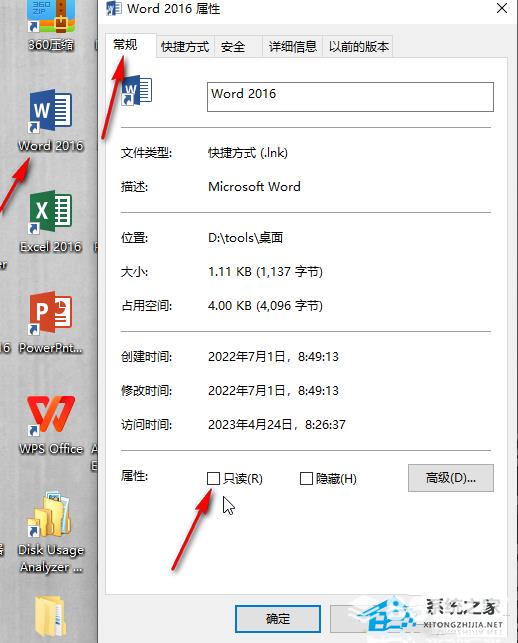Open the 详细信息 tab
518x643 pixels.
(x=292, y=47)
